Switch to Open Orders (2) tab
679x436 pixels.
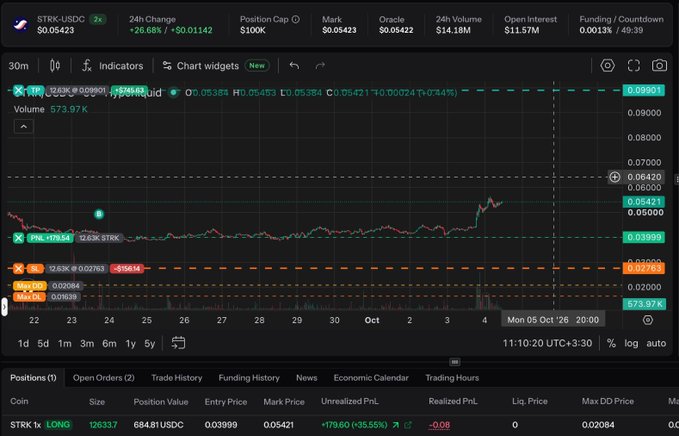coord(103,378)
